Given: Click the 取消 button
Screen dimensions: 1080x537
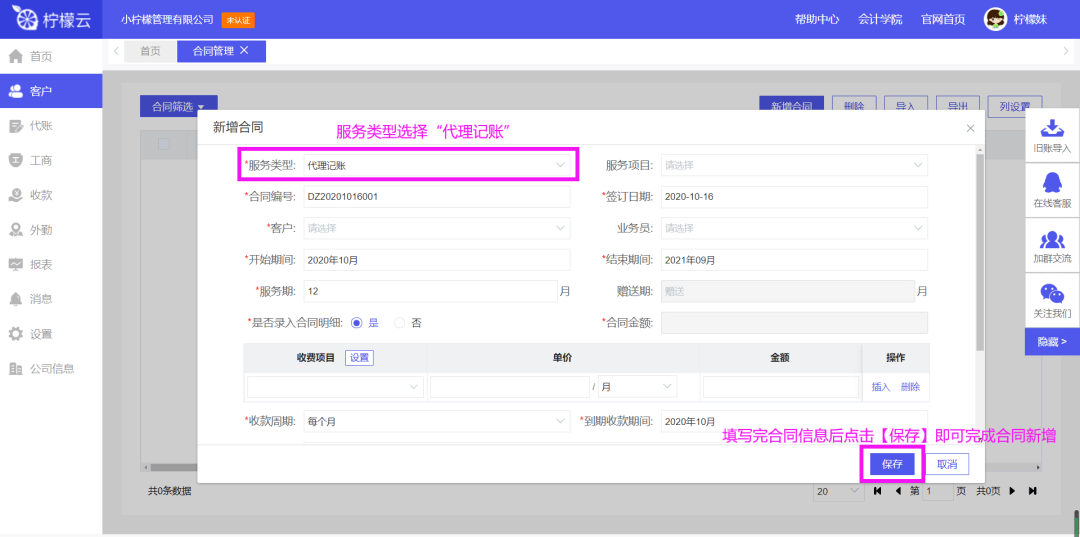Looking at the screenshot, I should pyautogui.click(x=947, y=464).
